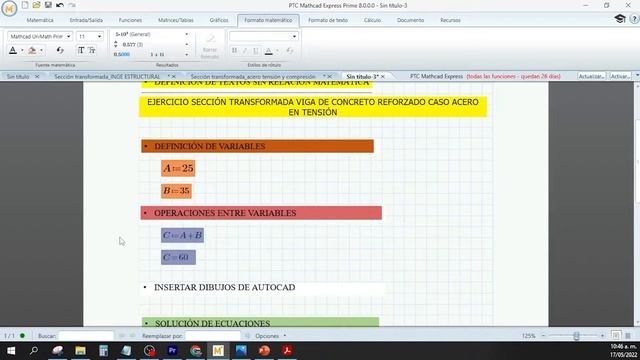This screenshot has width=640, height=360.
Task: Switch to draft view icon in status bar
Action: (628, 336)
